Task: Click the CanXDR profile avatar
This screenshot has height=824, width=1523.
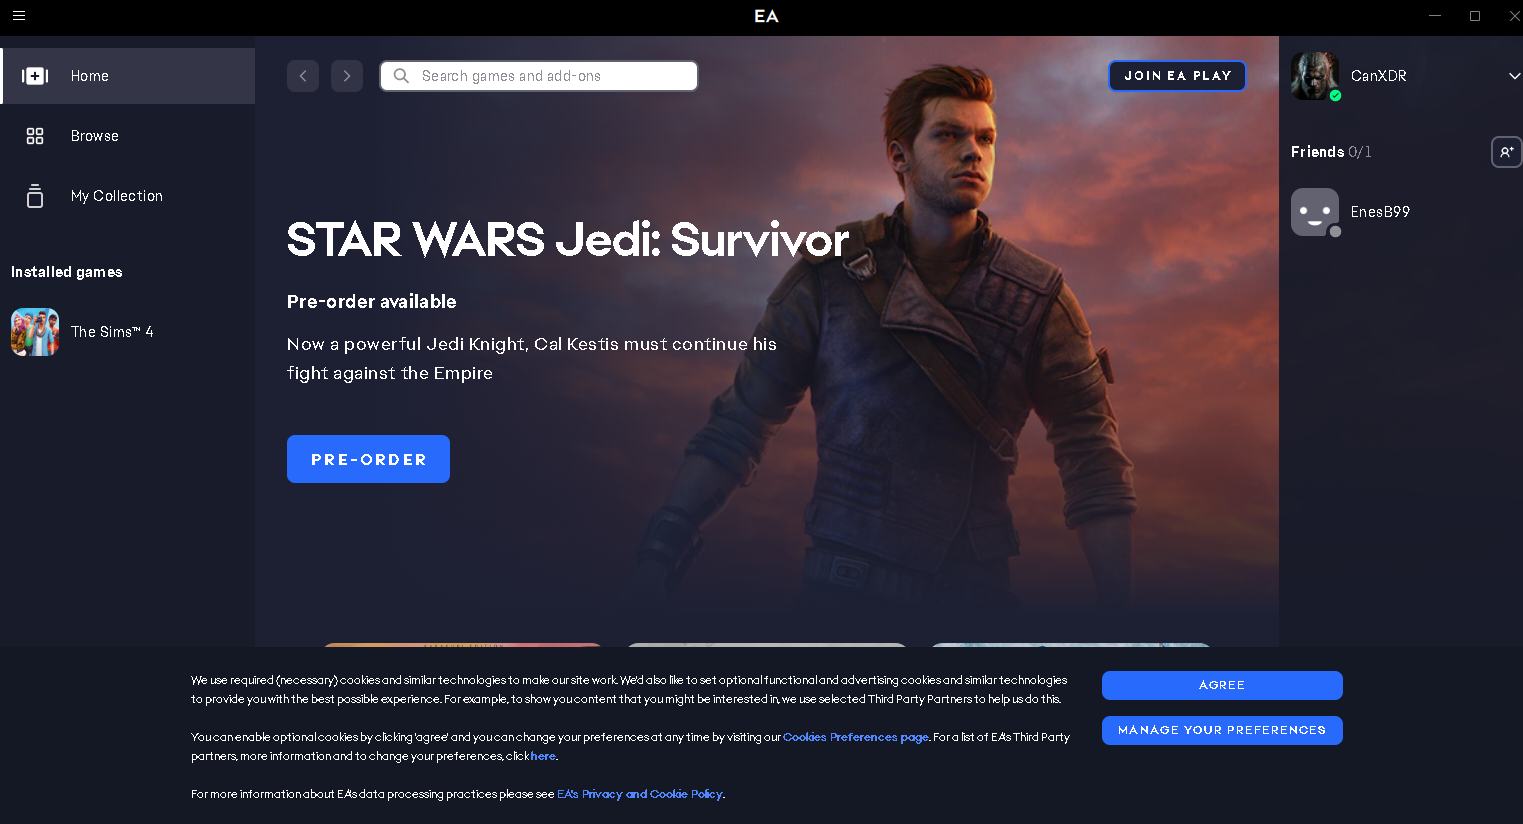Action: 1315,76
